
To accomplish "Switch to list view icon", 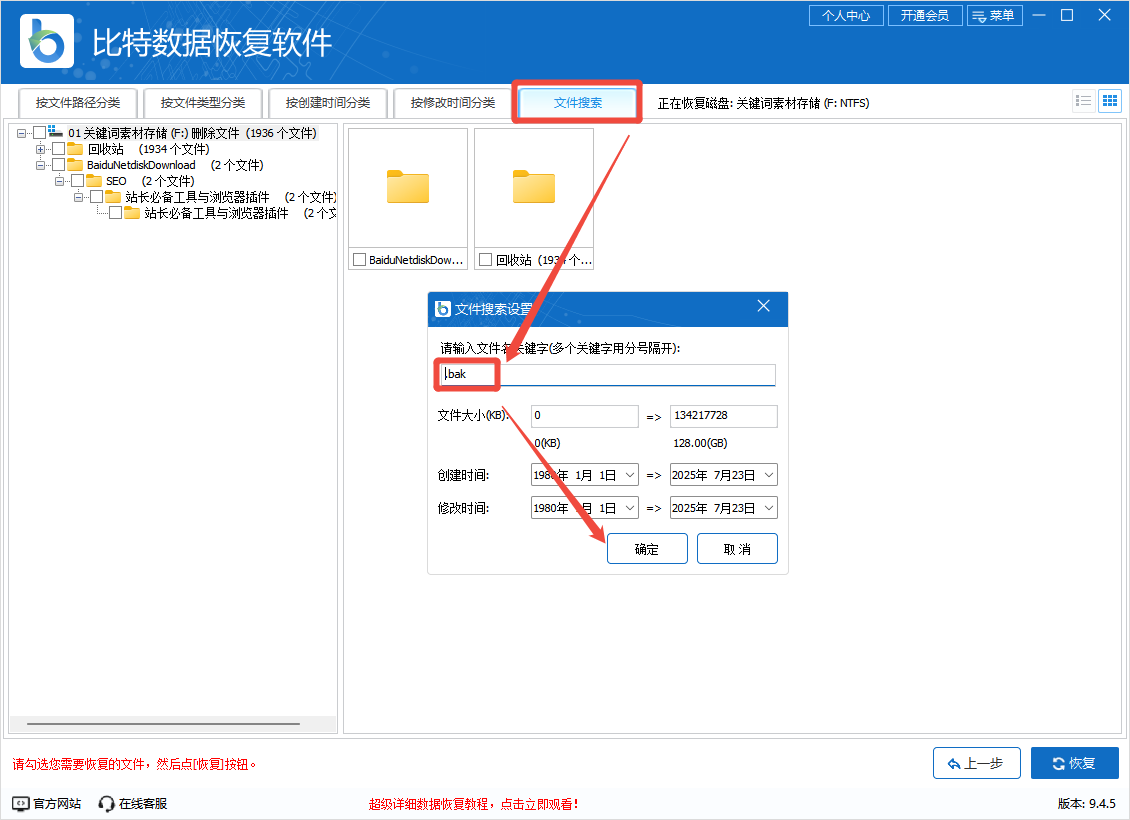I will [1083, 101].
